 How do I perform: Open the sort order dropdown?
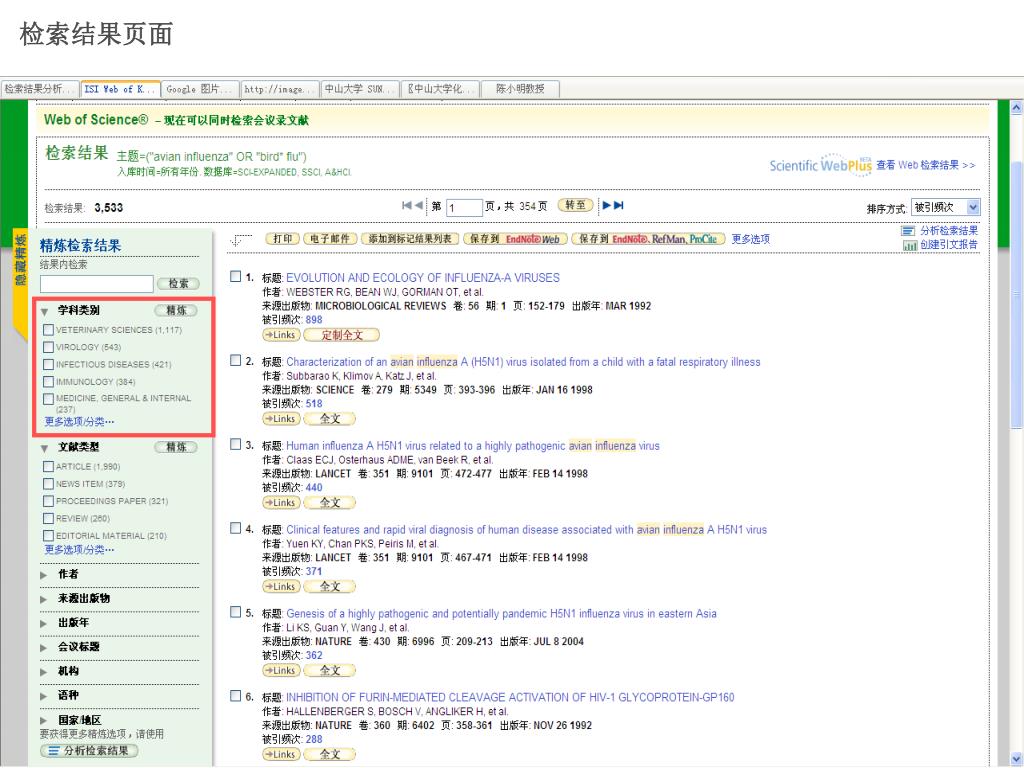[x=946, y=208]
